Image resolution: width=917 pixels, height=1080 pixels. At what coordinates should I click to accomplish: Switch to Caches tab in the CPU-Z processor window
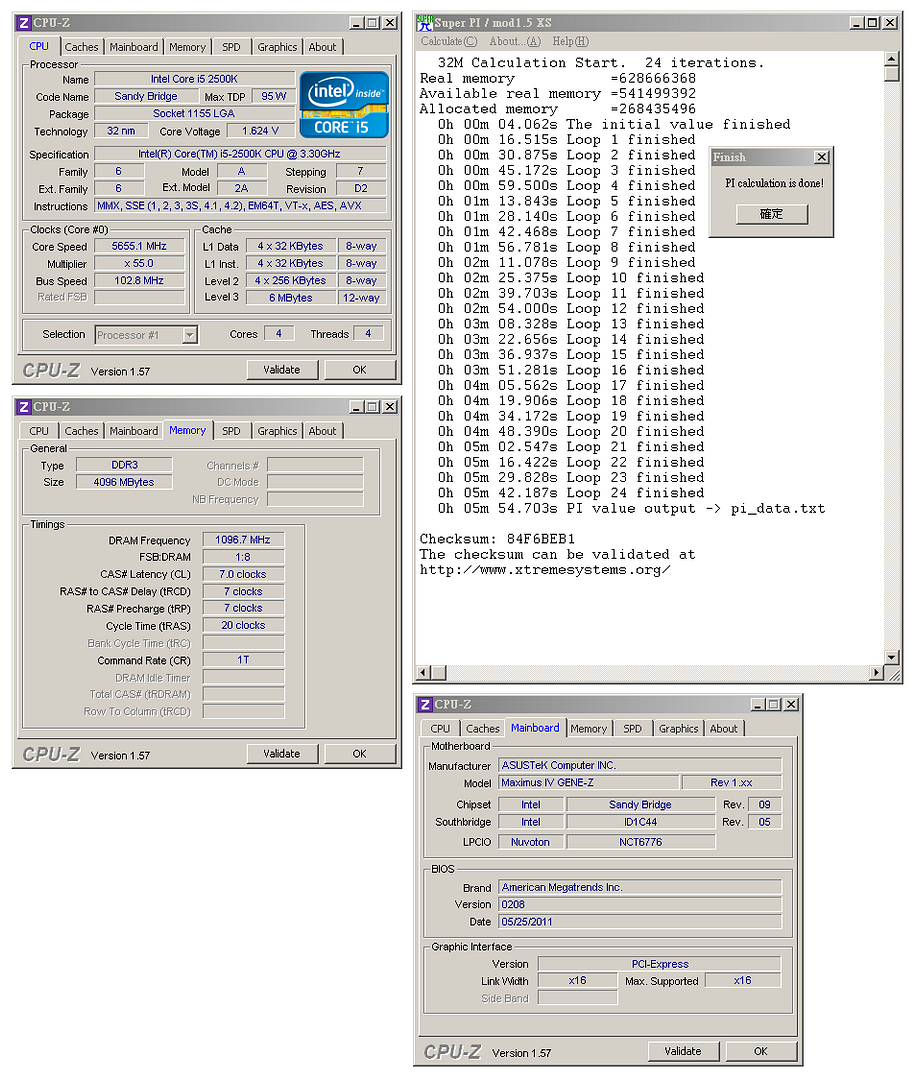click(81, 47)
